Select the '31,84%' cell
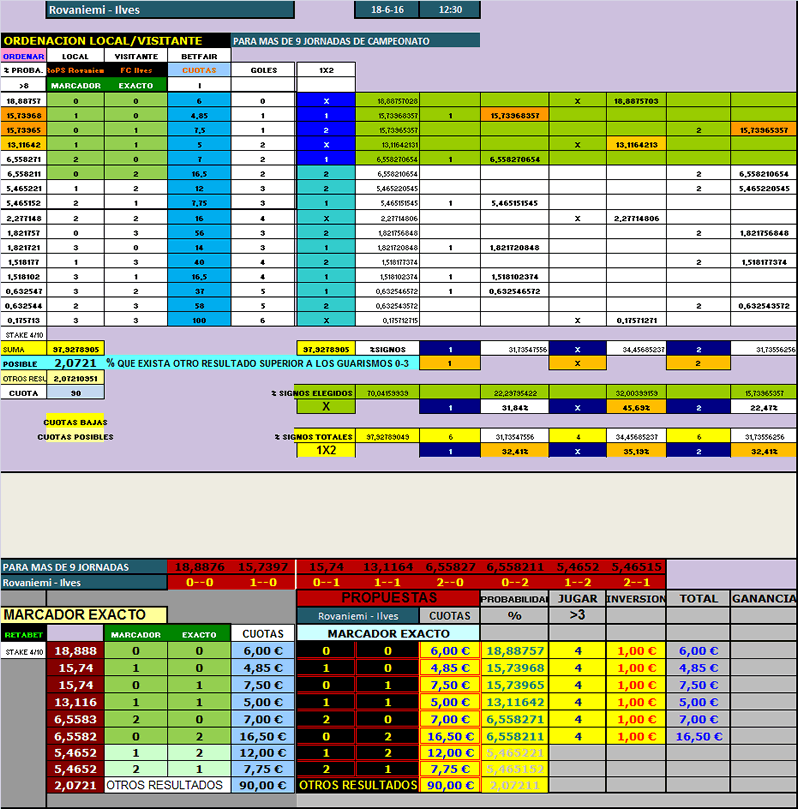This screenshot has width=798, height=809. tap(514, 407)
